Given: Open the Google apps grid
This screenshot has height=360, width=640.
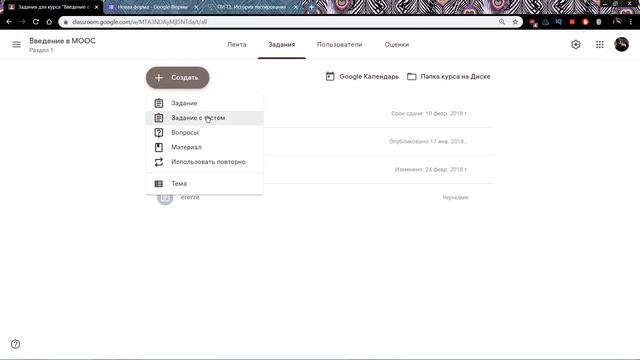Looking at the screenshot, I should tap(600, 44).
